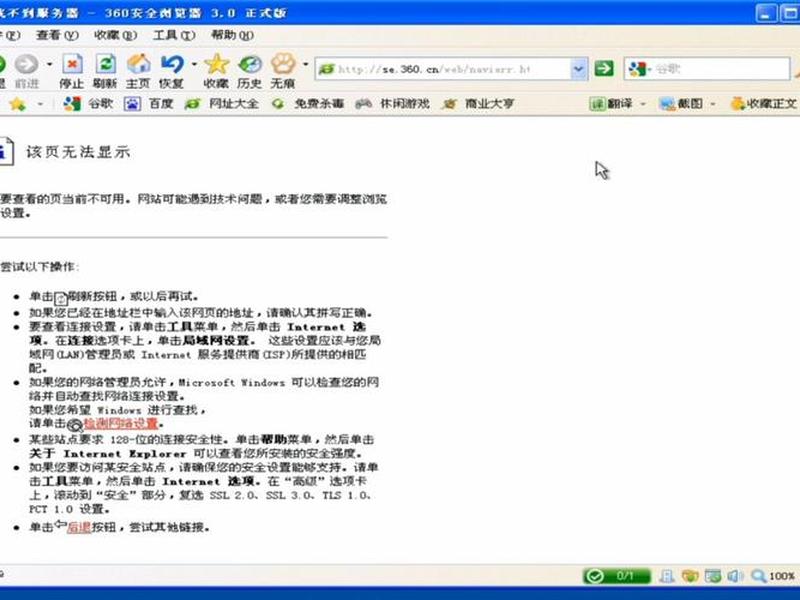Viewport: 800px width, 600px height.
Task: Click the magnifier icon beside 检测网络设置
Action: [x=75, y=425]
